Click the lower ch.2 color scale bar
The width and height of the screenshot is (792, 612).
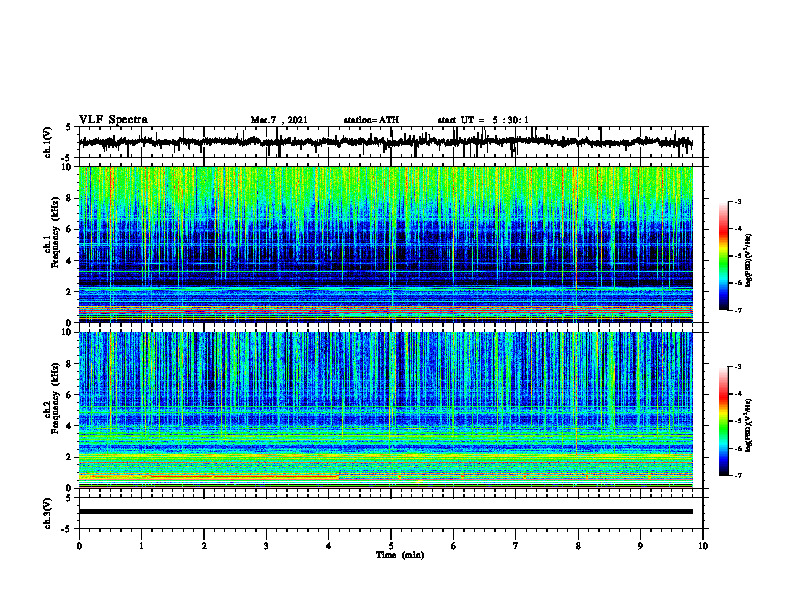tap(723, 421)
